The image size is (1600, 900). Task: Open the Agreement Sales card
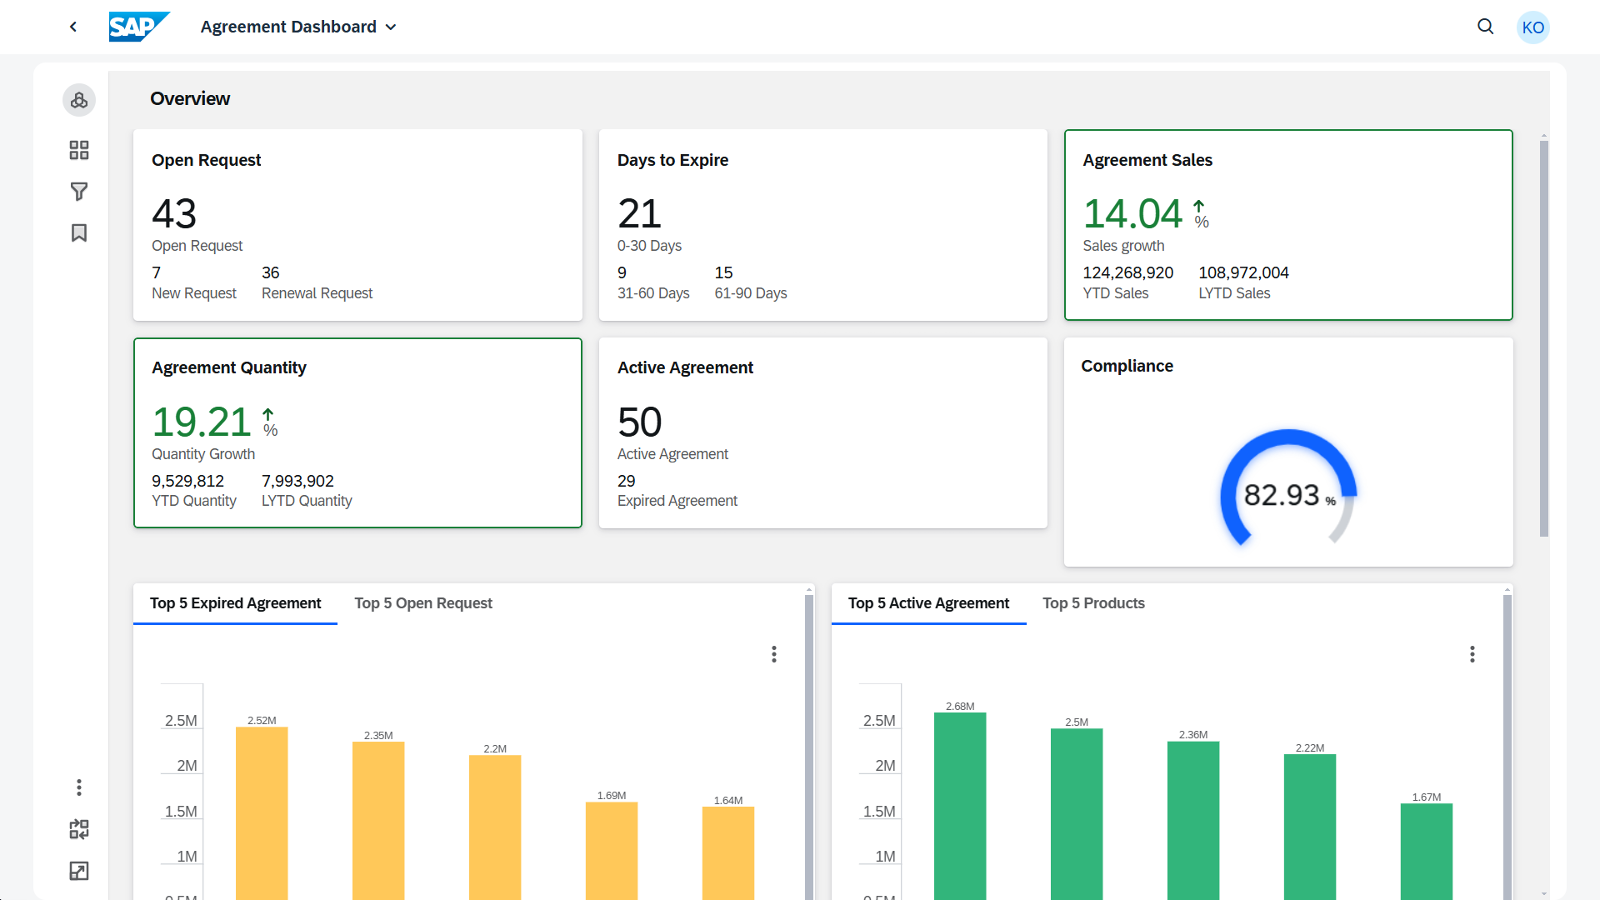point(1288,225)
